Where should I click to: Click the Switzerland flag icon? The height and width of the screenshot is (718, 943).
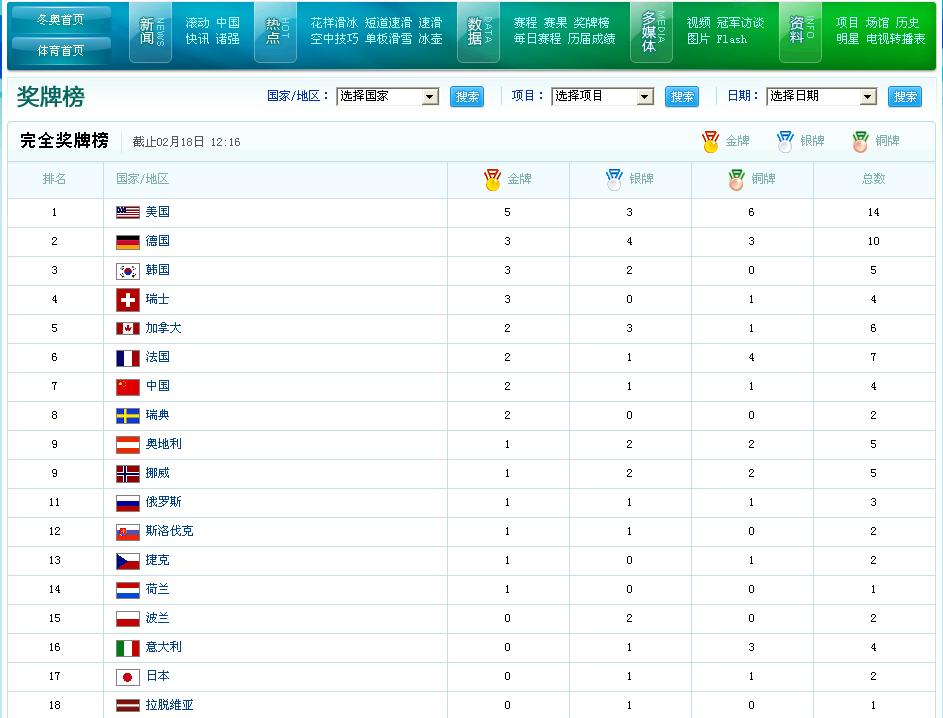pyautogui.click(x=127, y=299)
